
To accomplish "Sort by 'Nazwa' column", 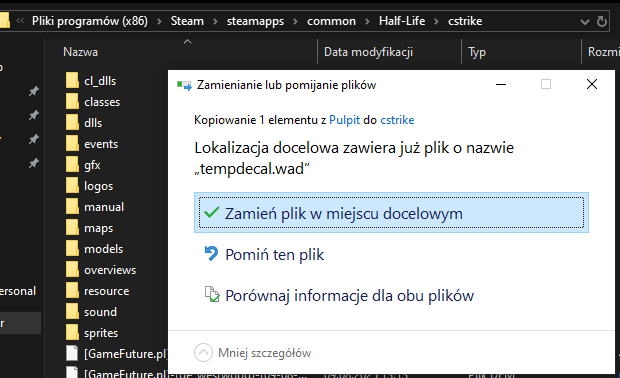I will pos(80,52).
